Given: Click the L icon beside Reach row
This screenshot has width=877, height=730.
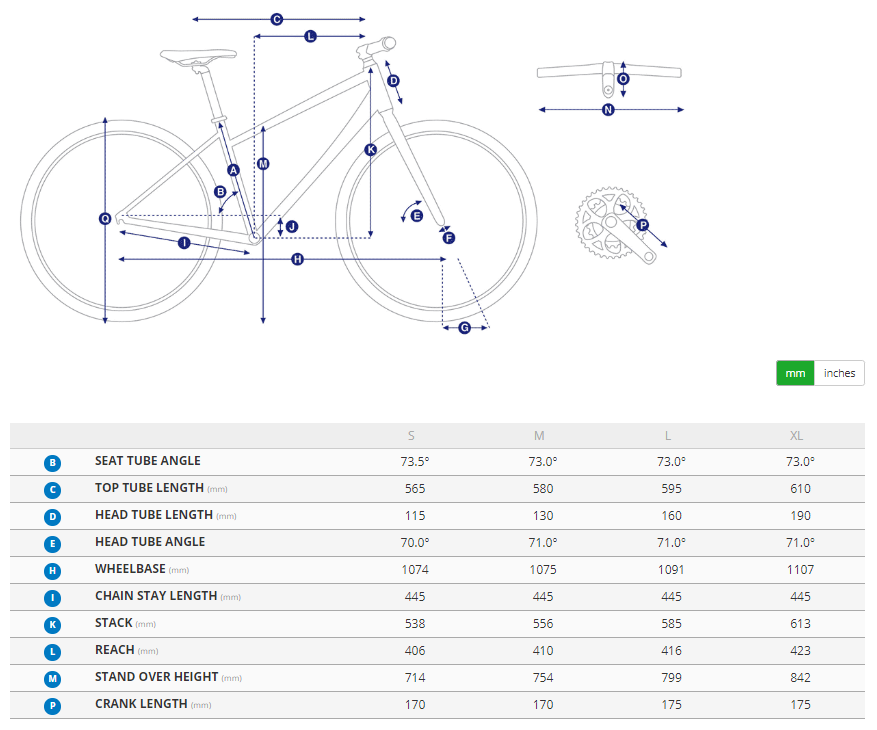Looking at the screenshot, I should point(52,652).
